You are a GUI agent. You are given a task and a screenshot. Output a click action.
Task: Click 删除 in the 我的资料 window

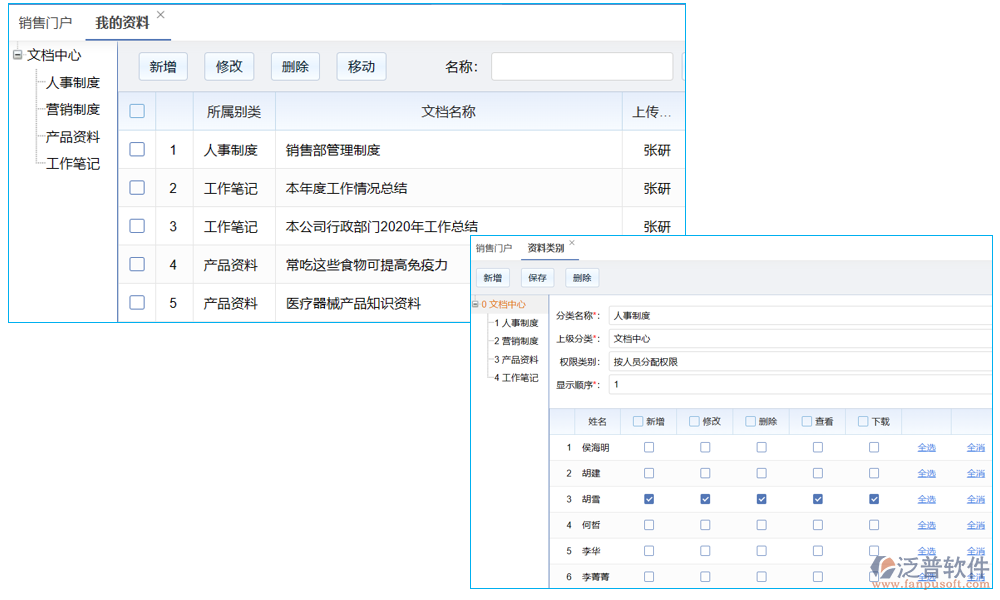[295, 66]
